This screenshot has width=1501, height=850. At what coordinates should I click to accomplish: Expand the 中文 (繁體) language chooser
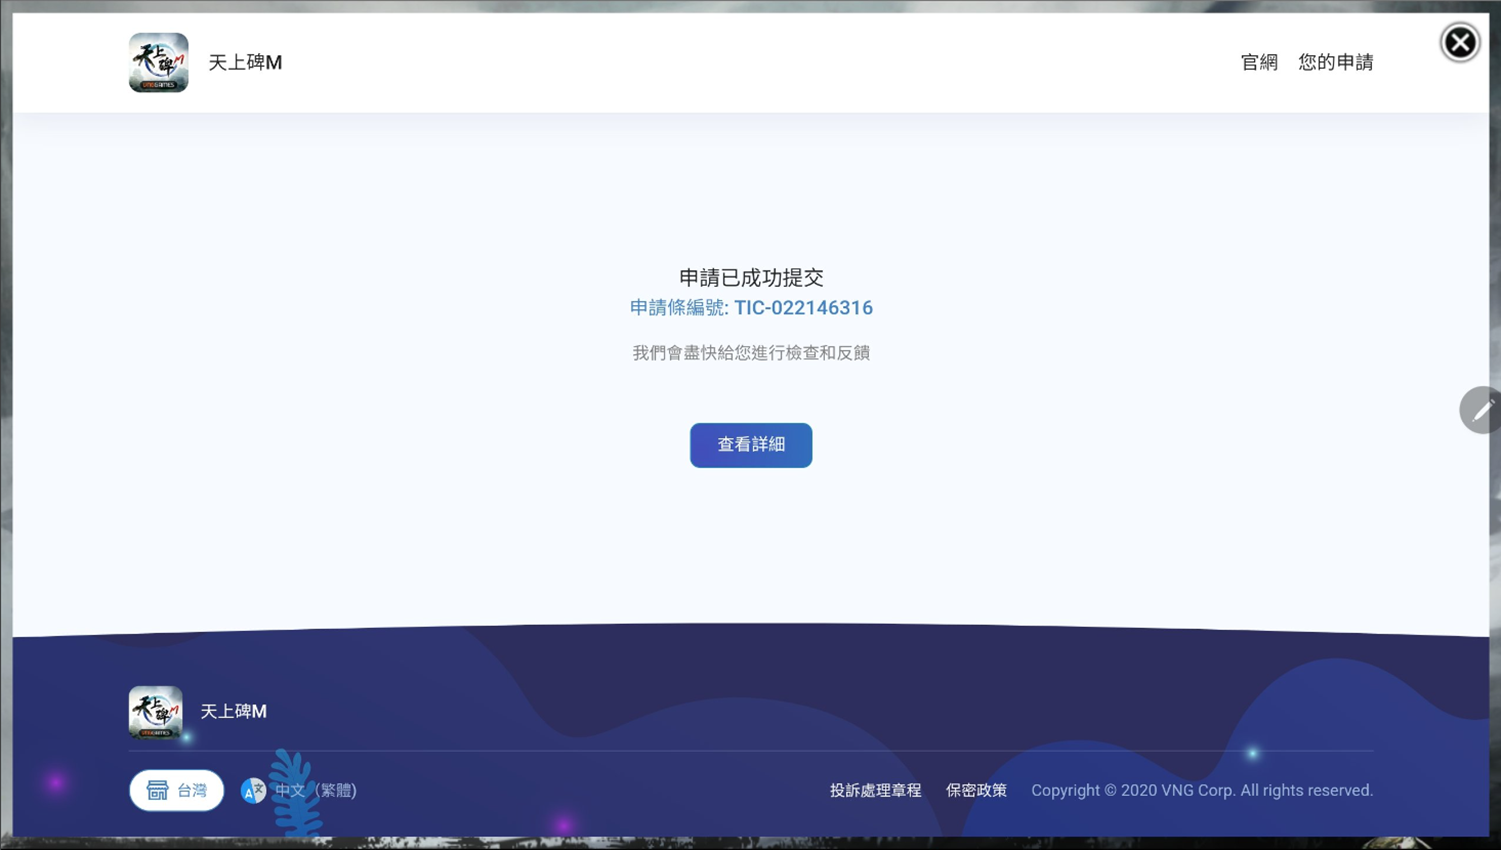[x=316, y=790]
